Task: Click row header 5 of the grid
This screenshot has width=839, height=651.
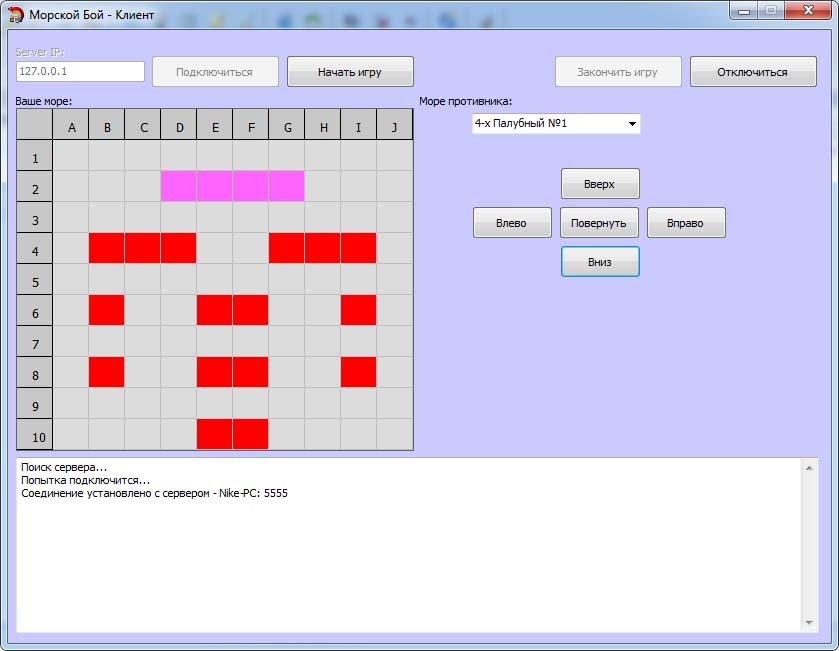Action: [35, 279]
